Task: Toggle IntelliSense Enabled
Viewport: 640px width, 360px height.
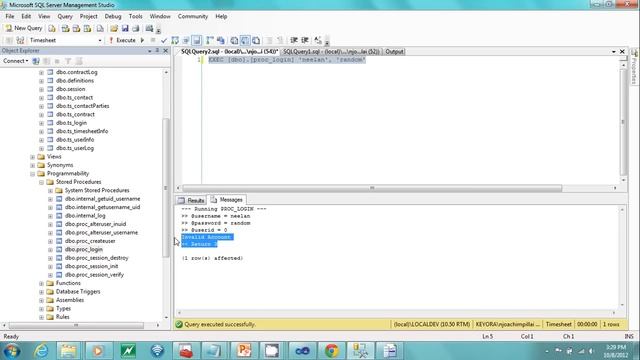Action: coord(197,40)
